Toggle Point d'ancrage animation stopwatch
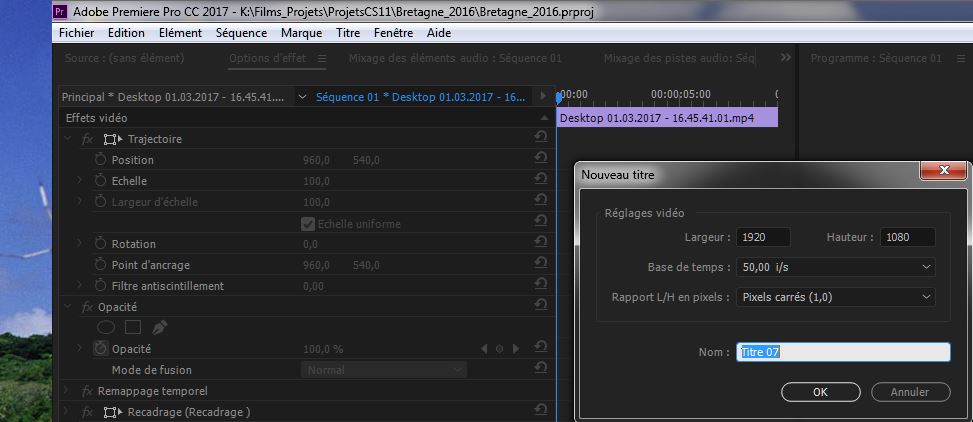Screen dimensions: 973x422 101,264
